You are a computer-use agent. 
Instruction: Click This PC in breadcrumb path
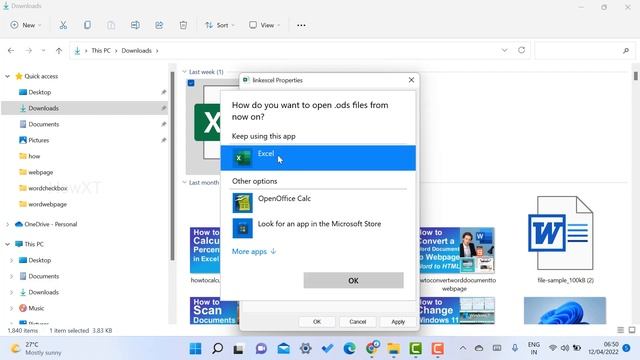tap(101, 51)
